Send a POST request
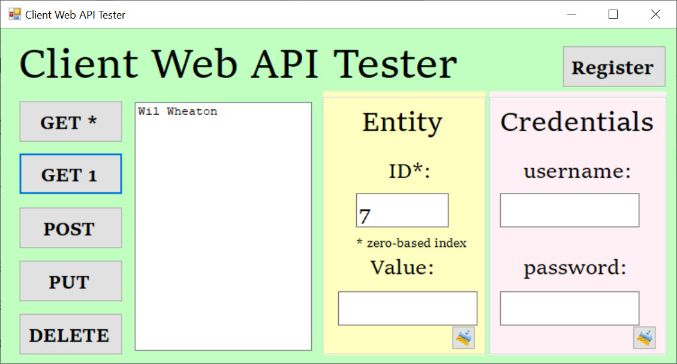 70,228
